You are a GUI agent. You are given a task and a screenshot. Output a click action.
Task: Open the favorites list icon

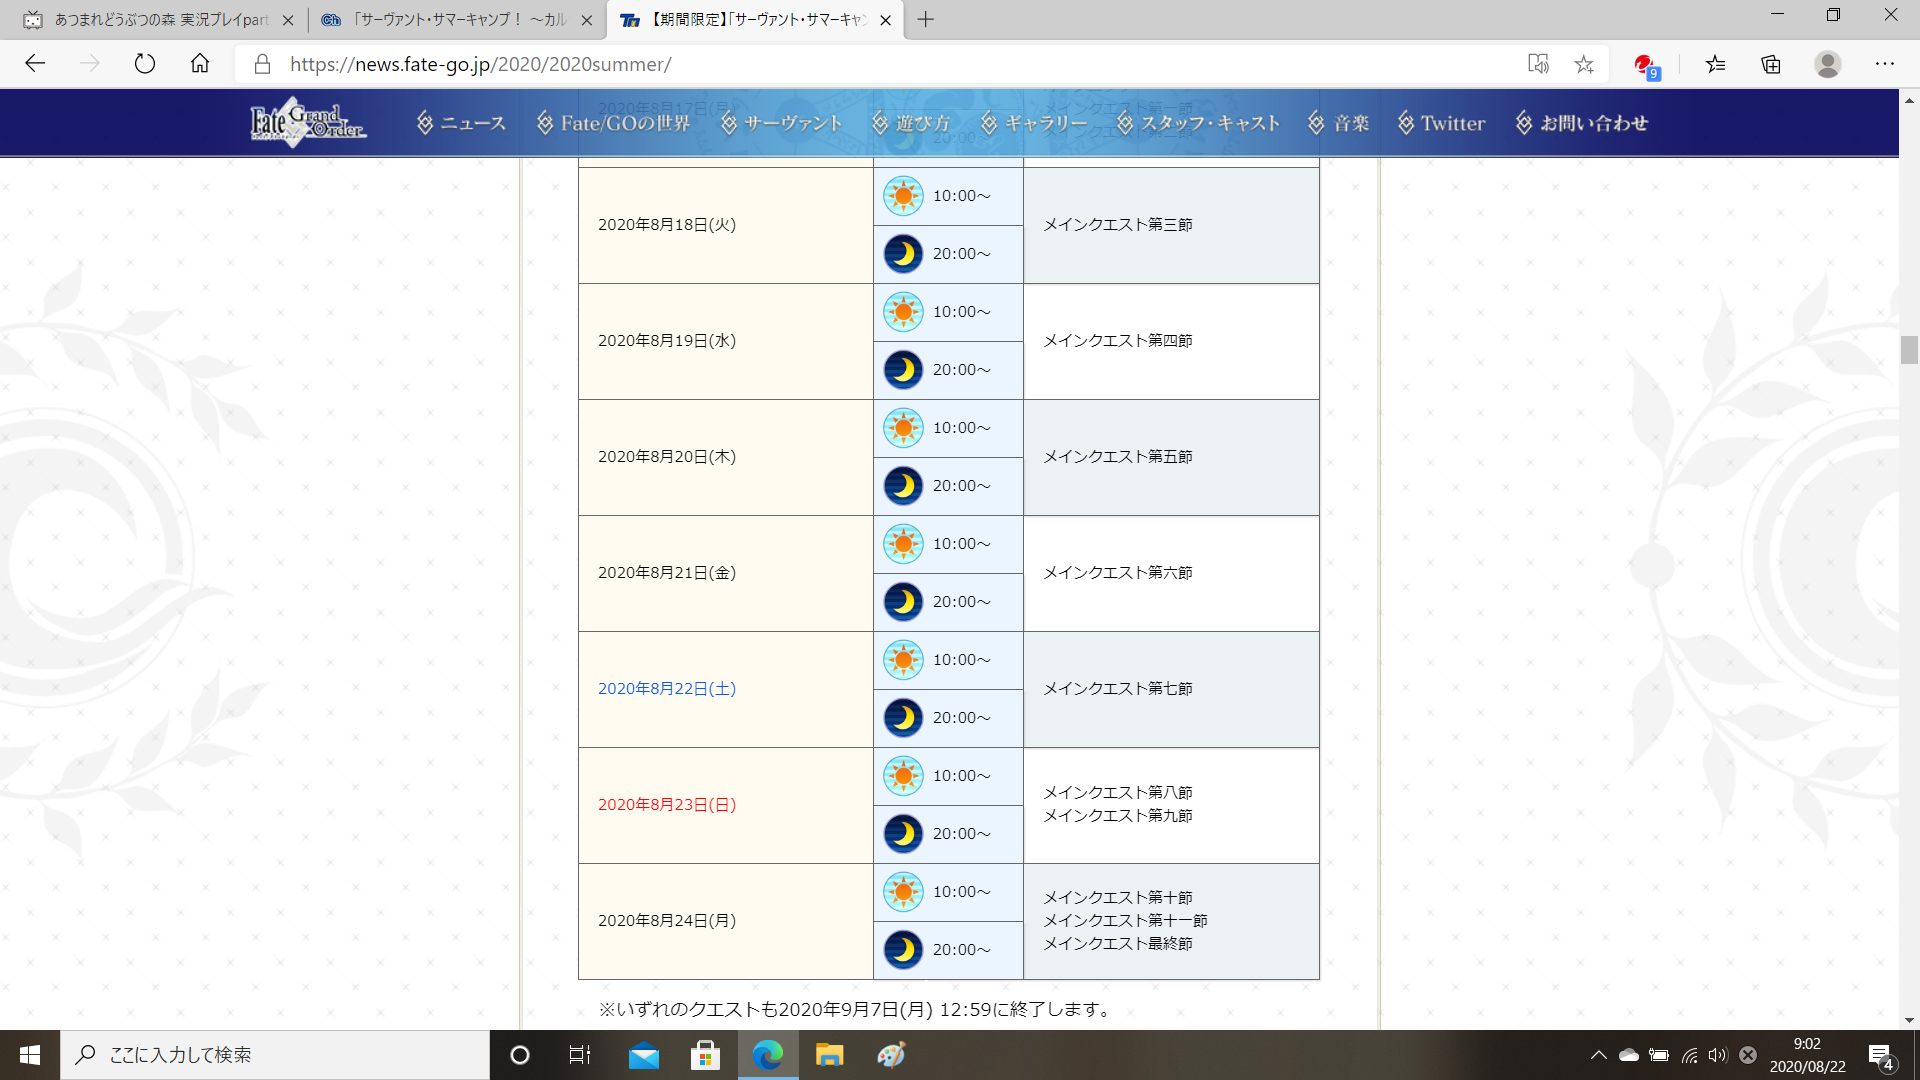1716,64
